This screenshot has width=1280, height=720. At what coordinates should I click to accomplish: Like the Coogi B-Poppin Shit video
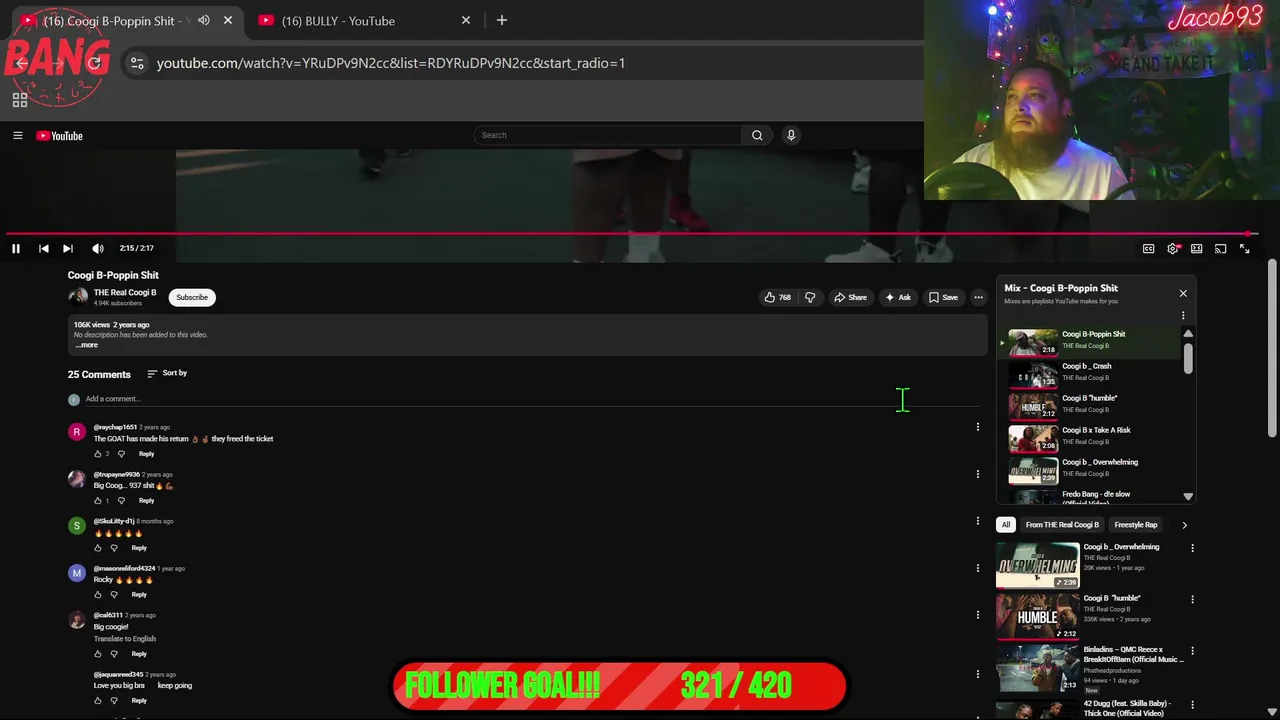(x=778, y=297)
